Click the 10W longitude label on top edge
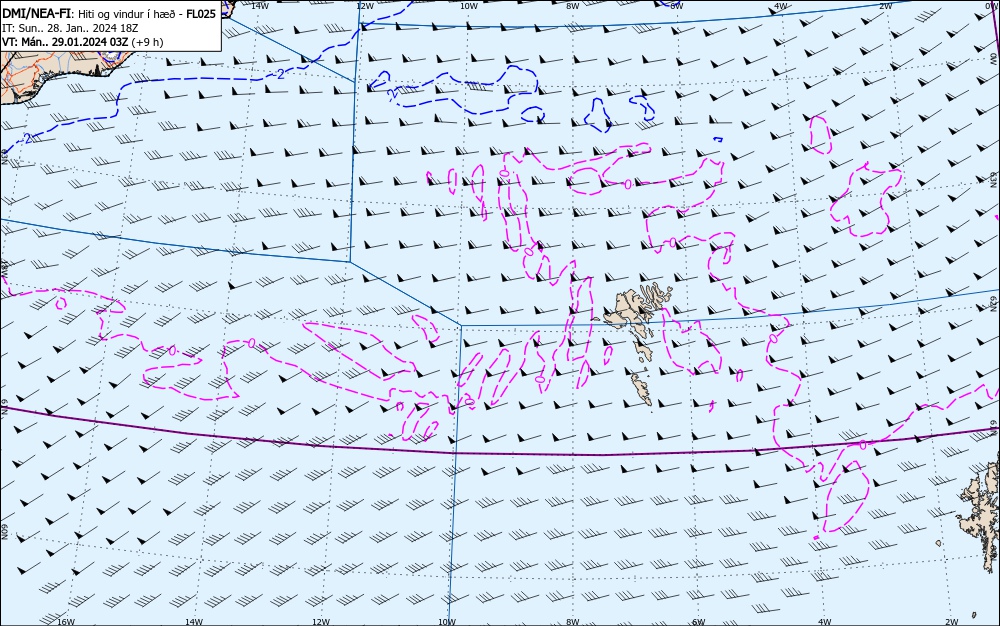 click(469, 6)
